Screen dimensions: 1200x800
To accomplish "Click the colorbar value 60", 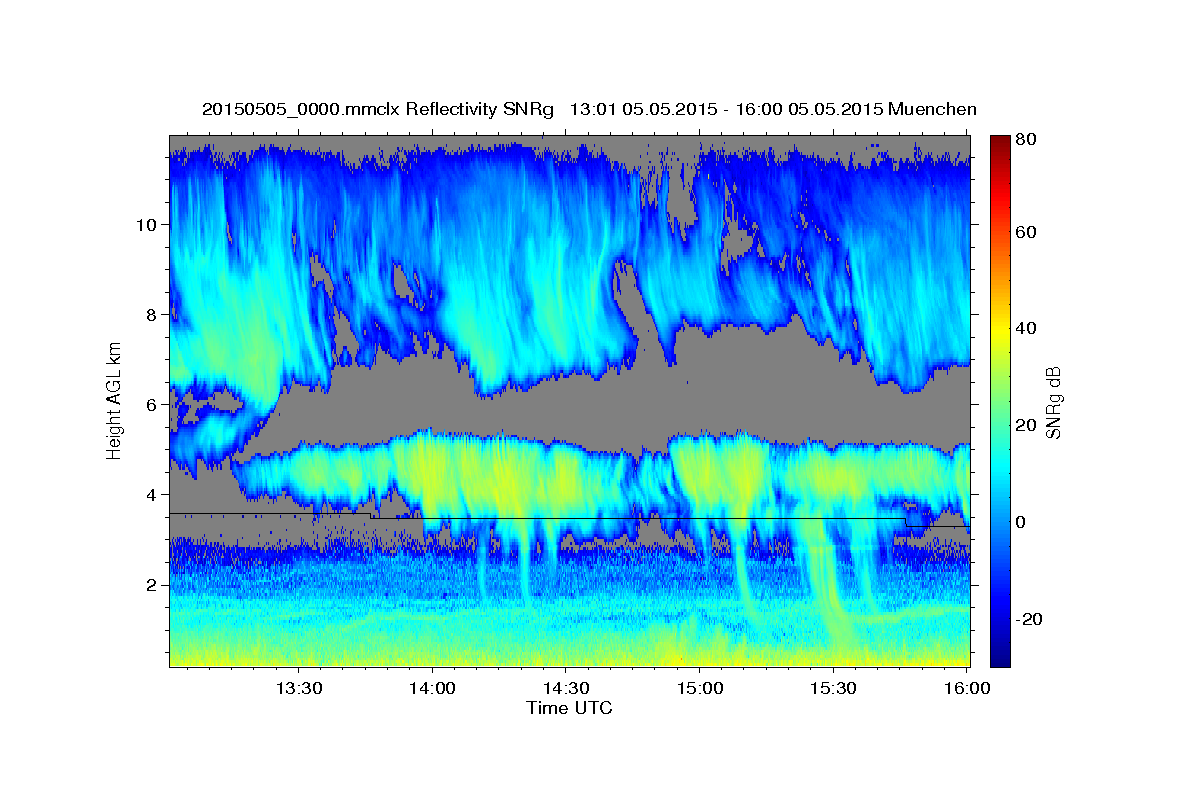I will click(x=1026, y=232).
